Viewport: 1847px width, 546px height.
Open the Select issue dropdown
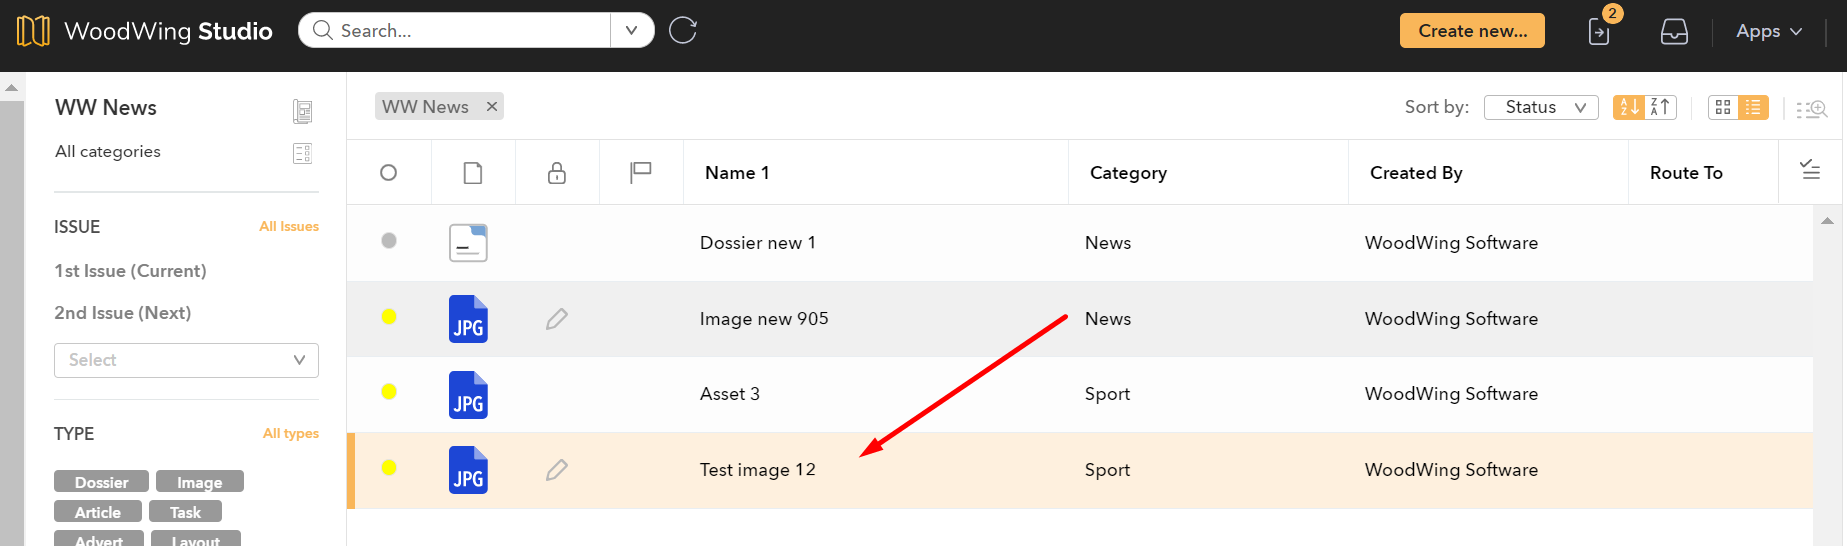point(186,360)
